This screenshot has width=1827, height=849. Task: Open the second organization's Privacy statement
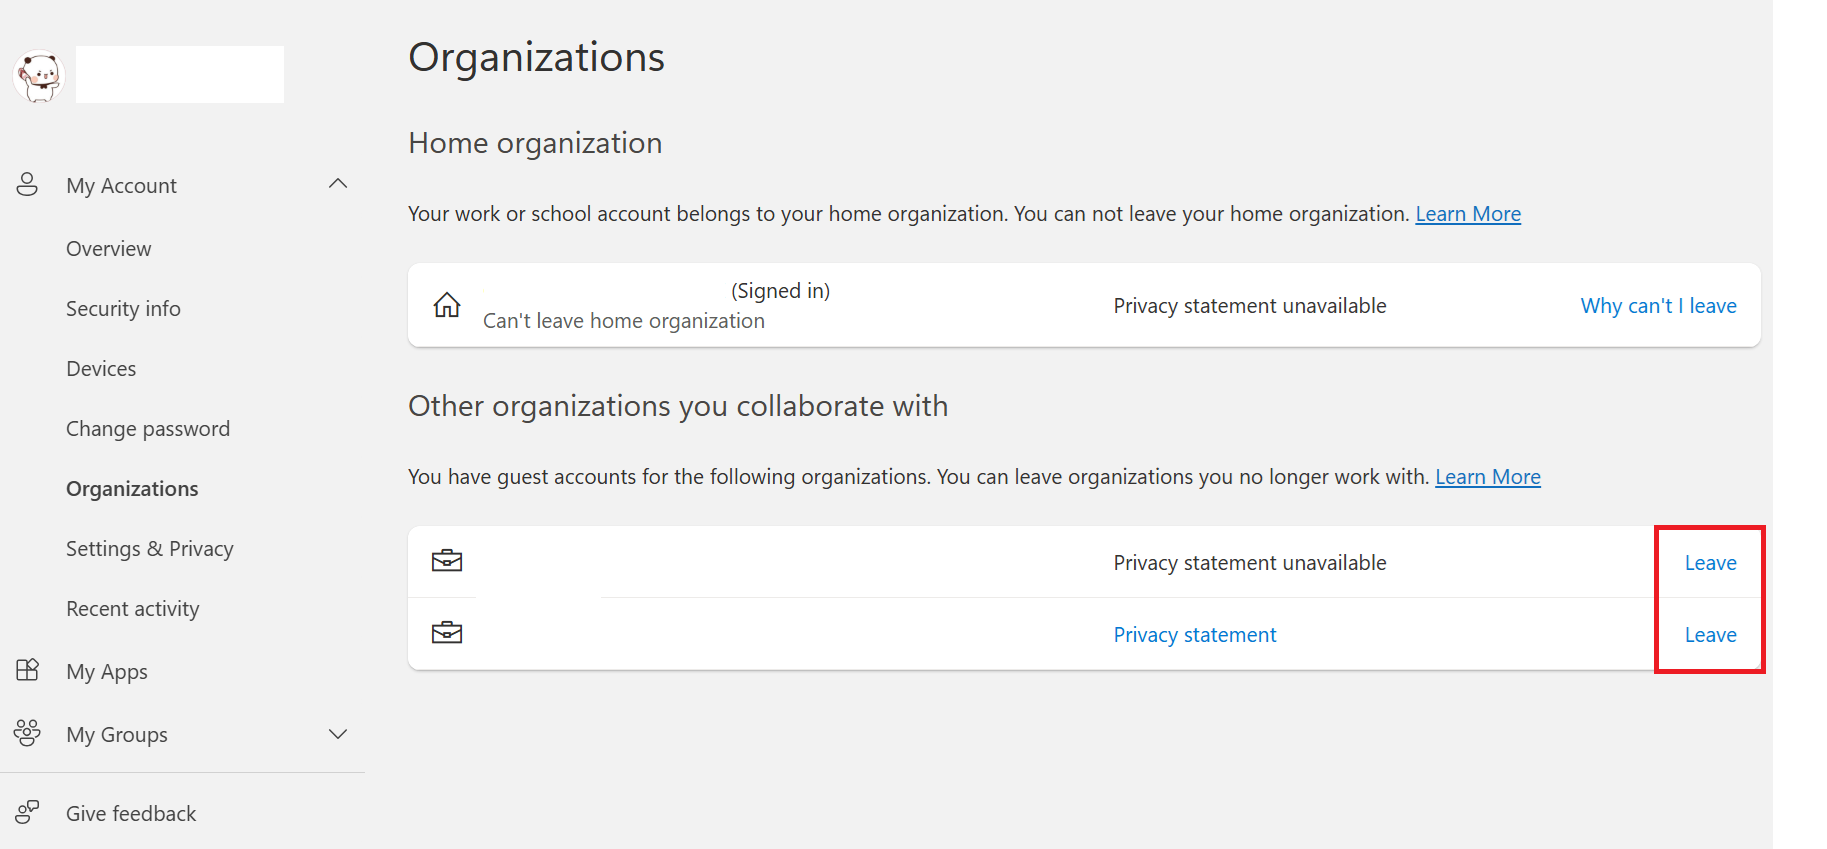pyautogui.click(x=1195, y=635)
